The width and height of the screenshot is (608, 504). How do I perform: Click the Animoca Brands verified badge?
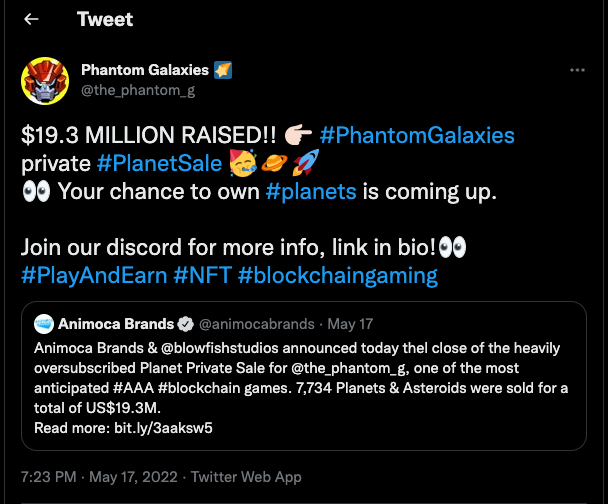(185, 324)
